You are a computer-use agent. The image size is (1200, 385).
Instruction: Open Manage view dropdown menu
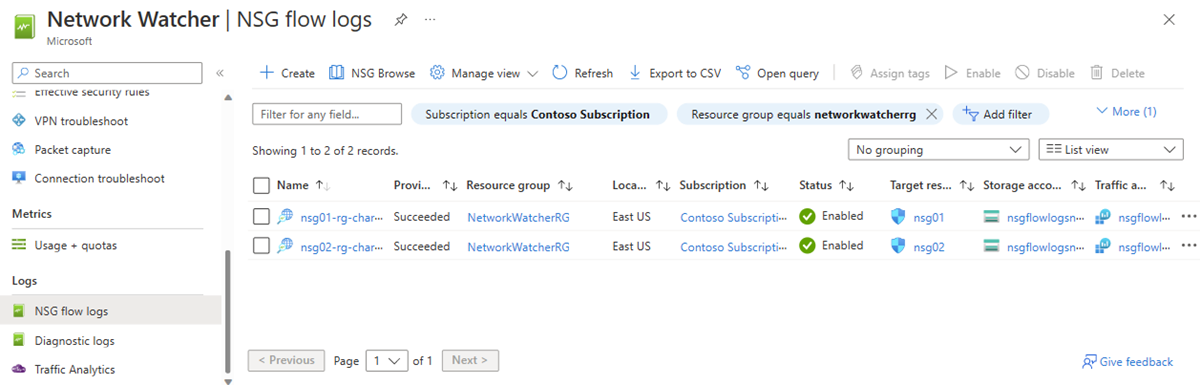point(484,73)
